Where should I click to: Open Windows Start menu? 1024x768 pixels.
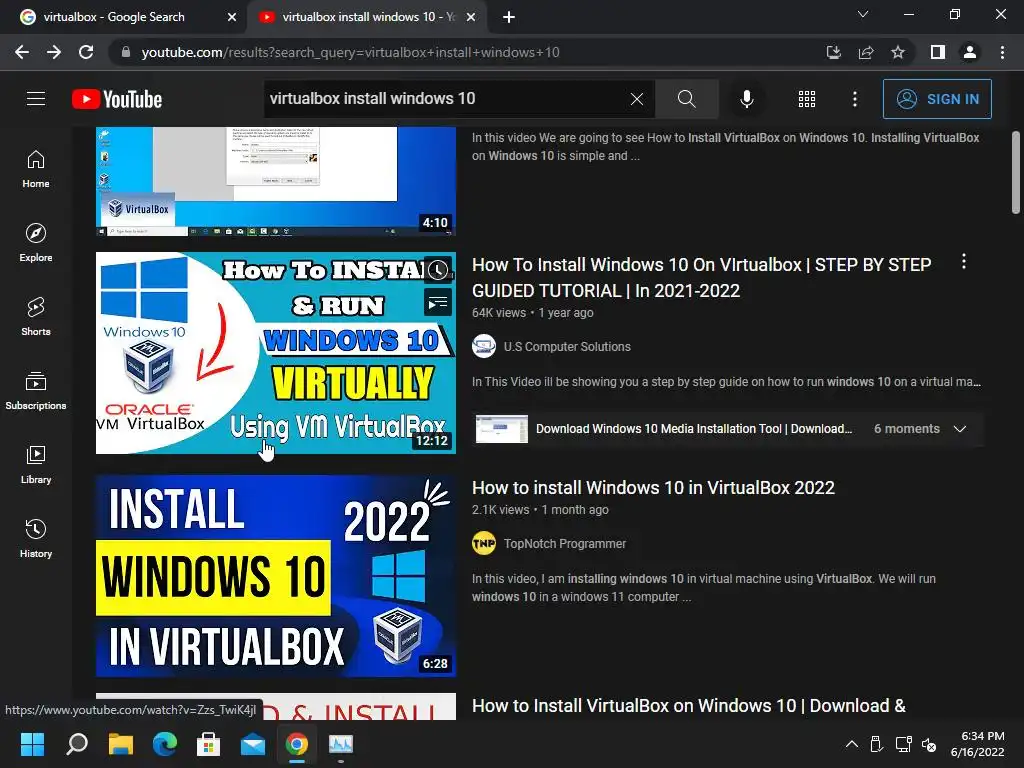coord(32,744)
